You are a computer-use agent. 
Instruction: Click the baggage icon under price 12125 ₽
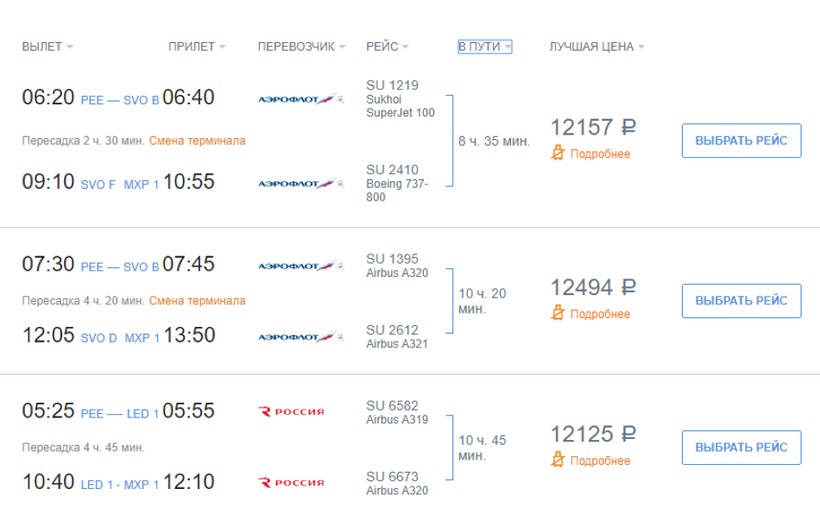pyautogui.click(x=559, y=460)
